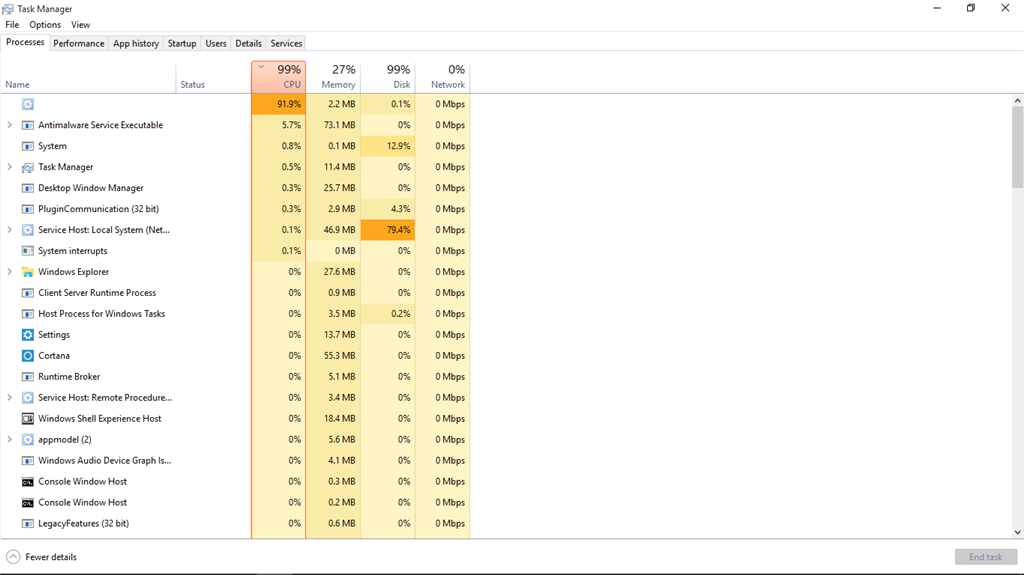Viewport: 1024px width, 575px height.
Task: Click the Console Window Host icon using 0.3 MB
Action: click(27, 482)
